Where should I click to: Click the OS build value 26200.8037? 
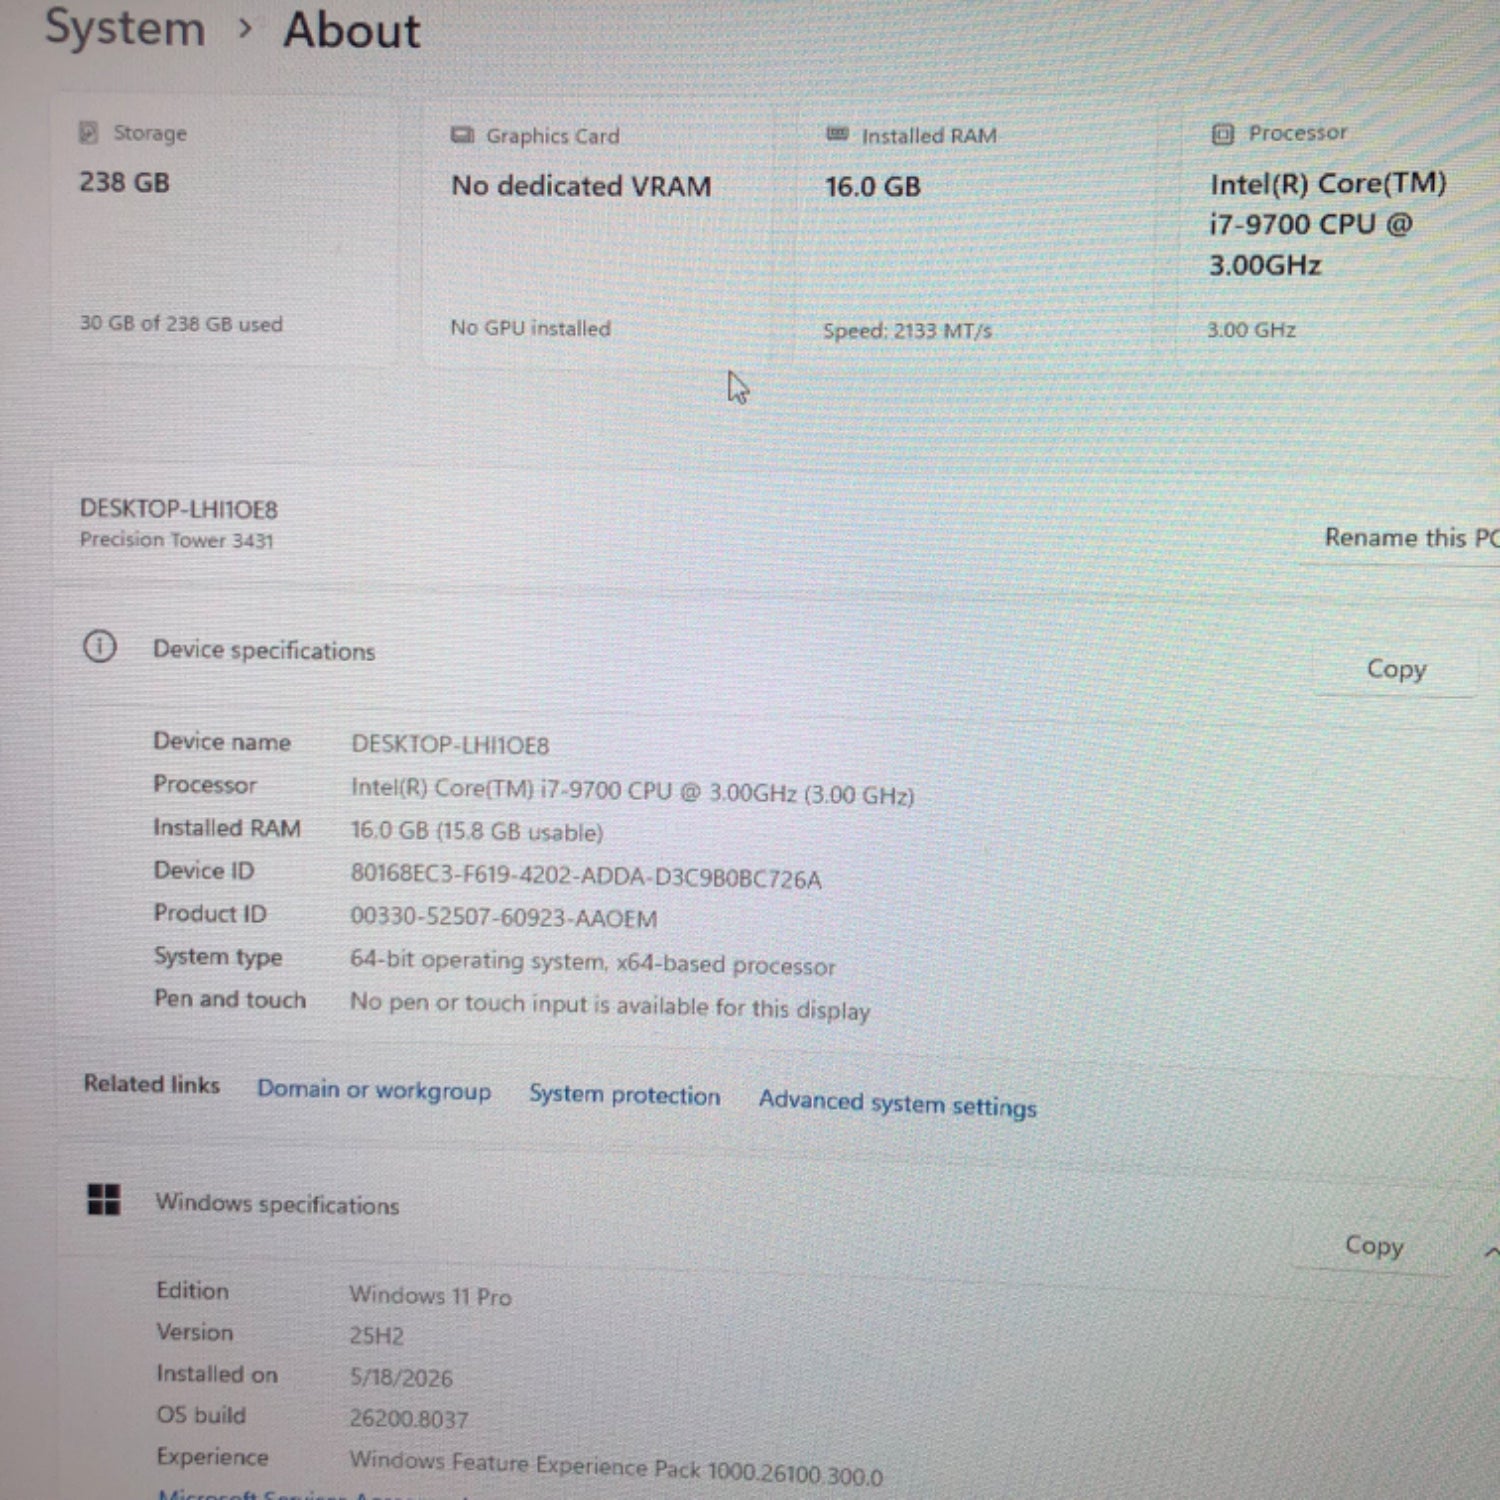[408, 1418]
